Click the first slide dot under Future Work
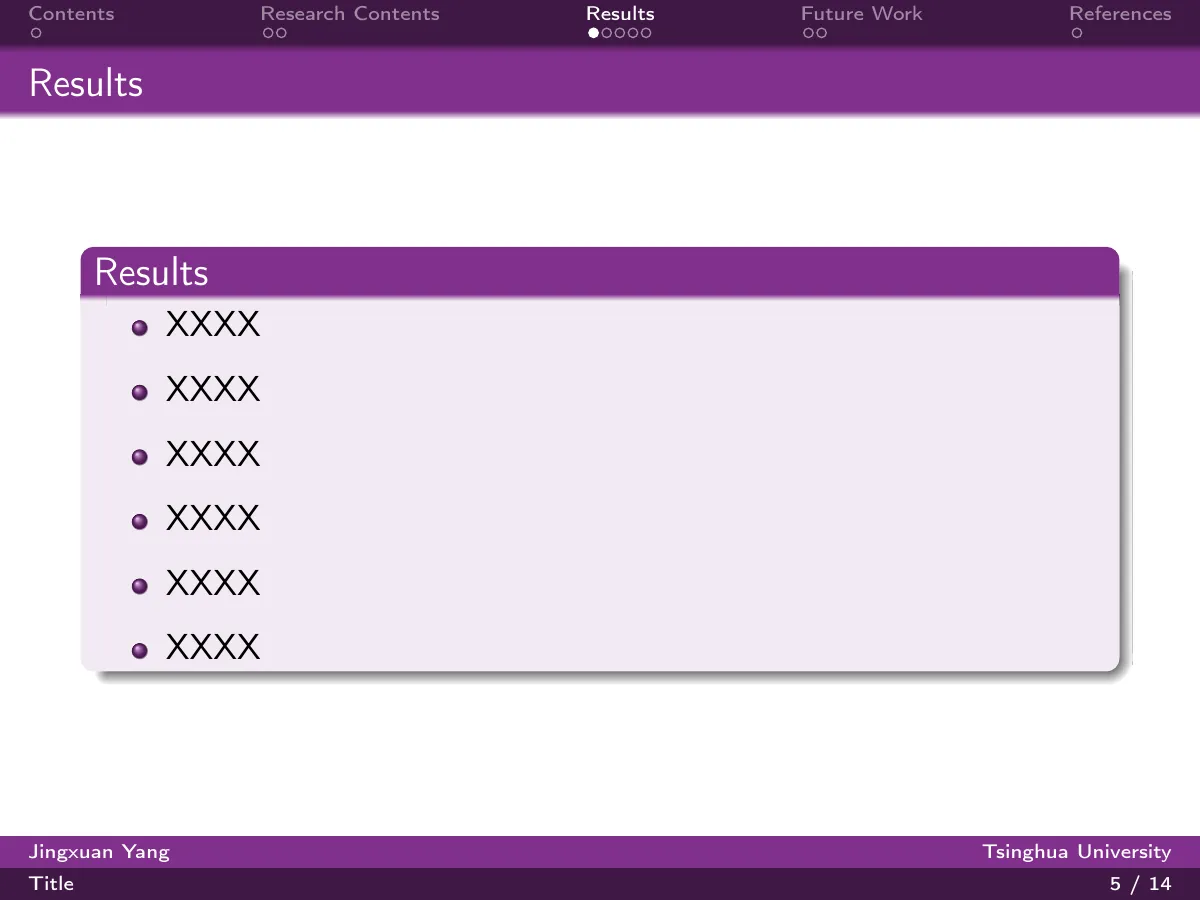1200x900 pixels. pyautogui.click(x=807, y=33)
